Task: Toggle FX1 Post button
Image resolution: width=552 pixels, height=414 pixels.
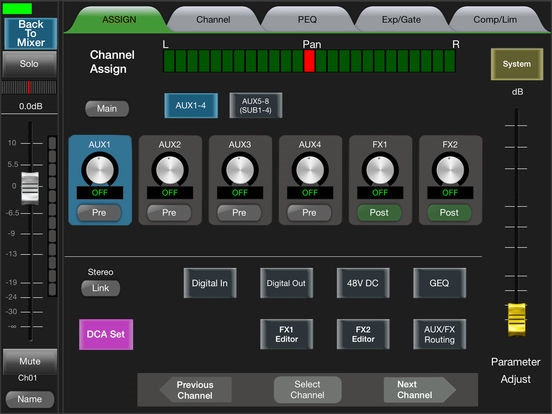Action: click(379, 213)
